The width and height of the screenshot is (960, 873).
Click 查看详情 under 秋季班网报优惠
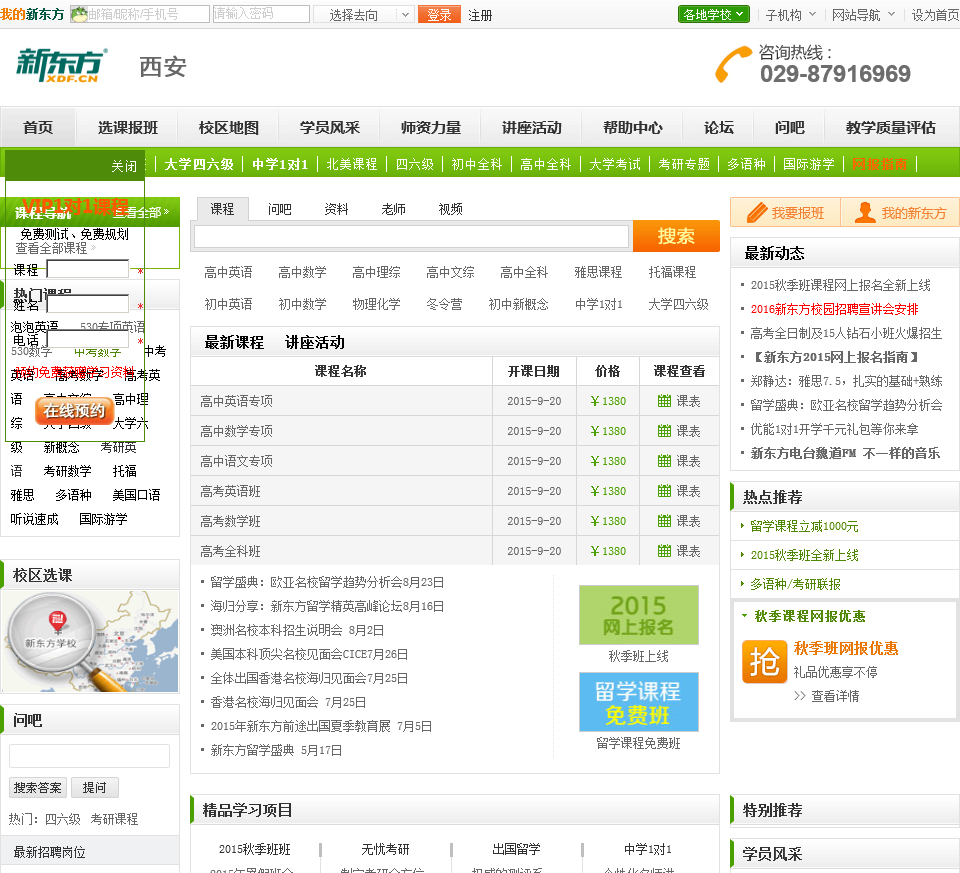835,696
